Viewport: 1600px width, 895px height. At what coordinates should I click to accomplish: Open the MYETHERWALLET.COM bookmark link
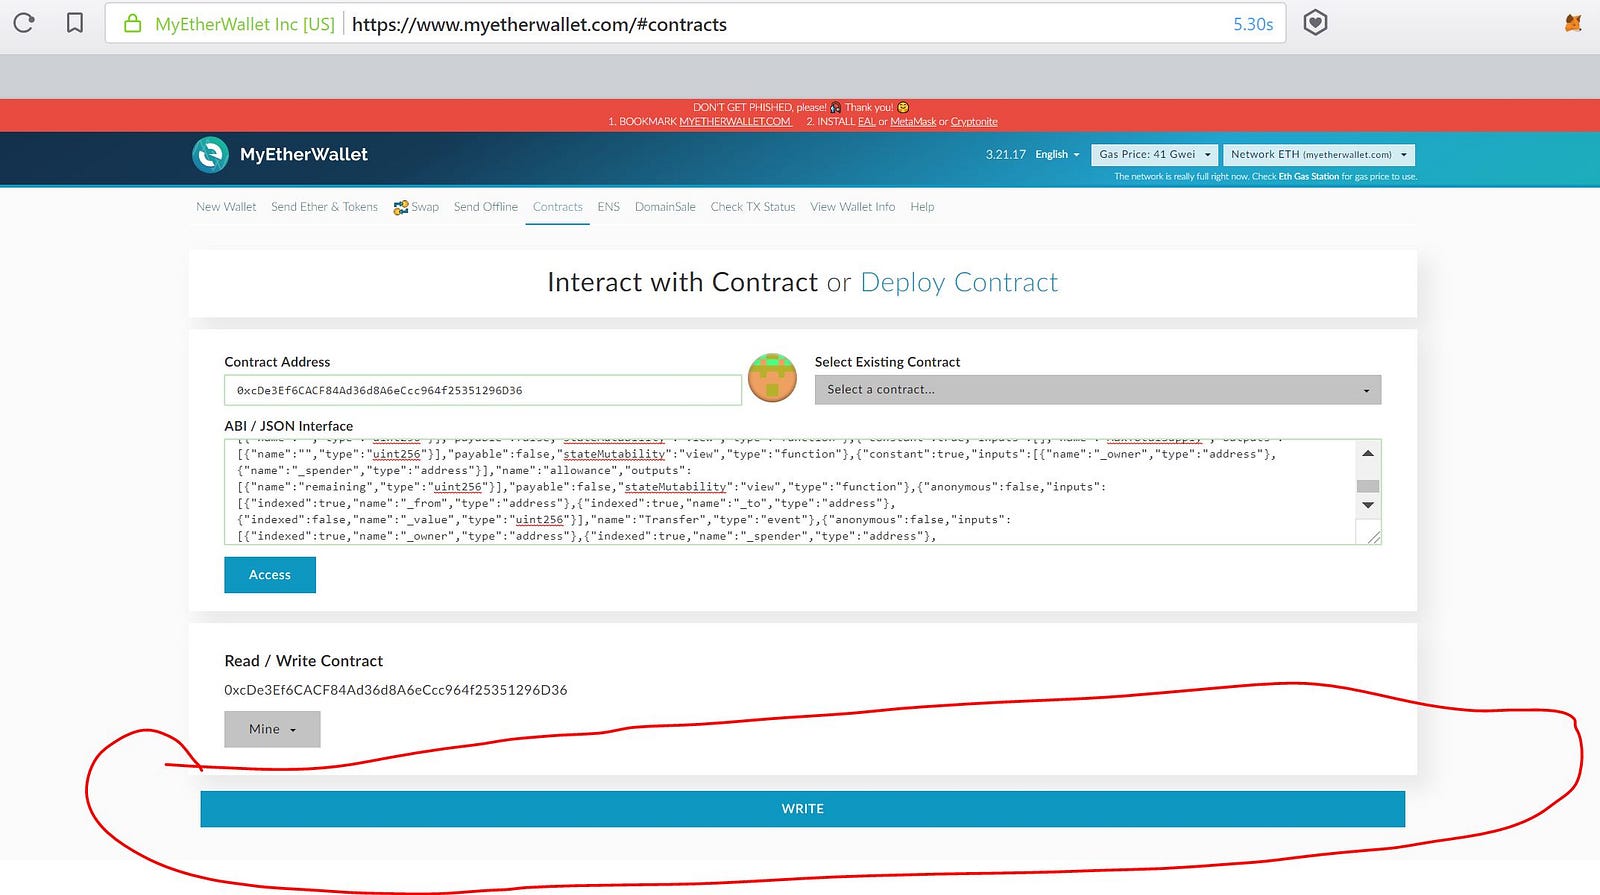click(735, 122)
